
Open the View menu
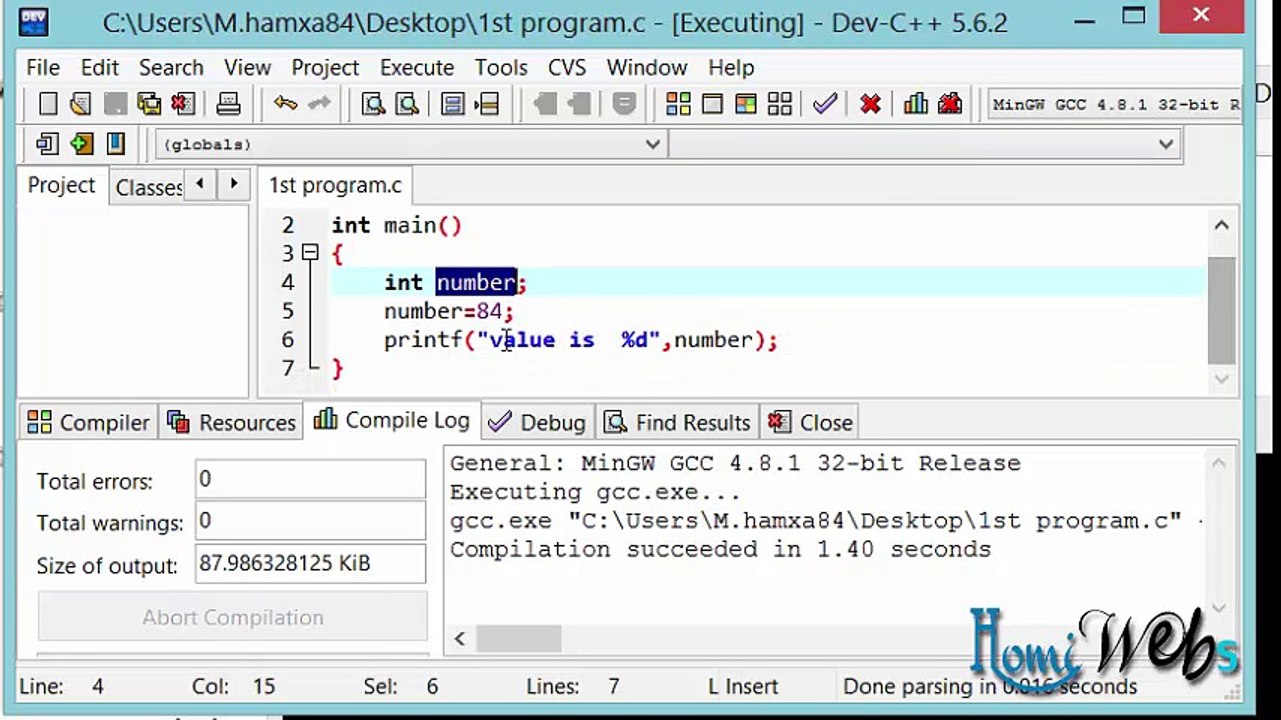coord(247,67)
